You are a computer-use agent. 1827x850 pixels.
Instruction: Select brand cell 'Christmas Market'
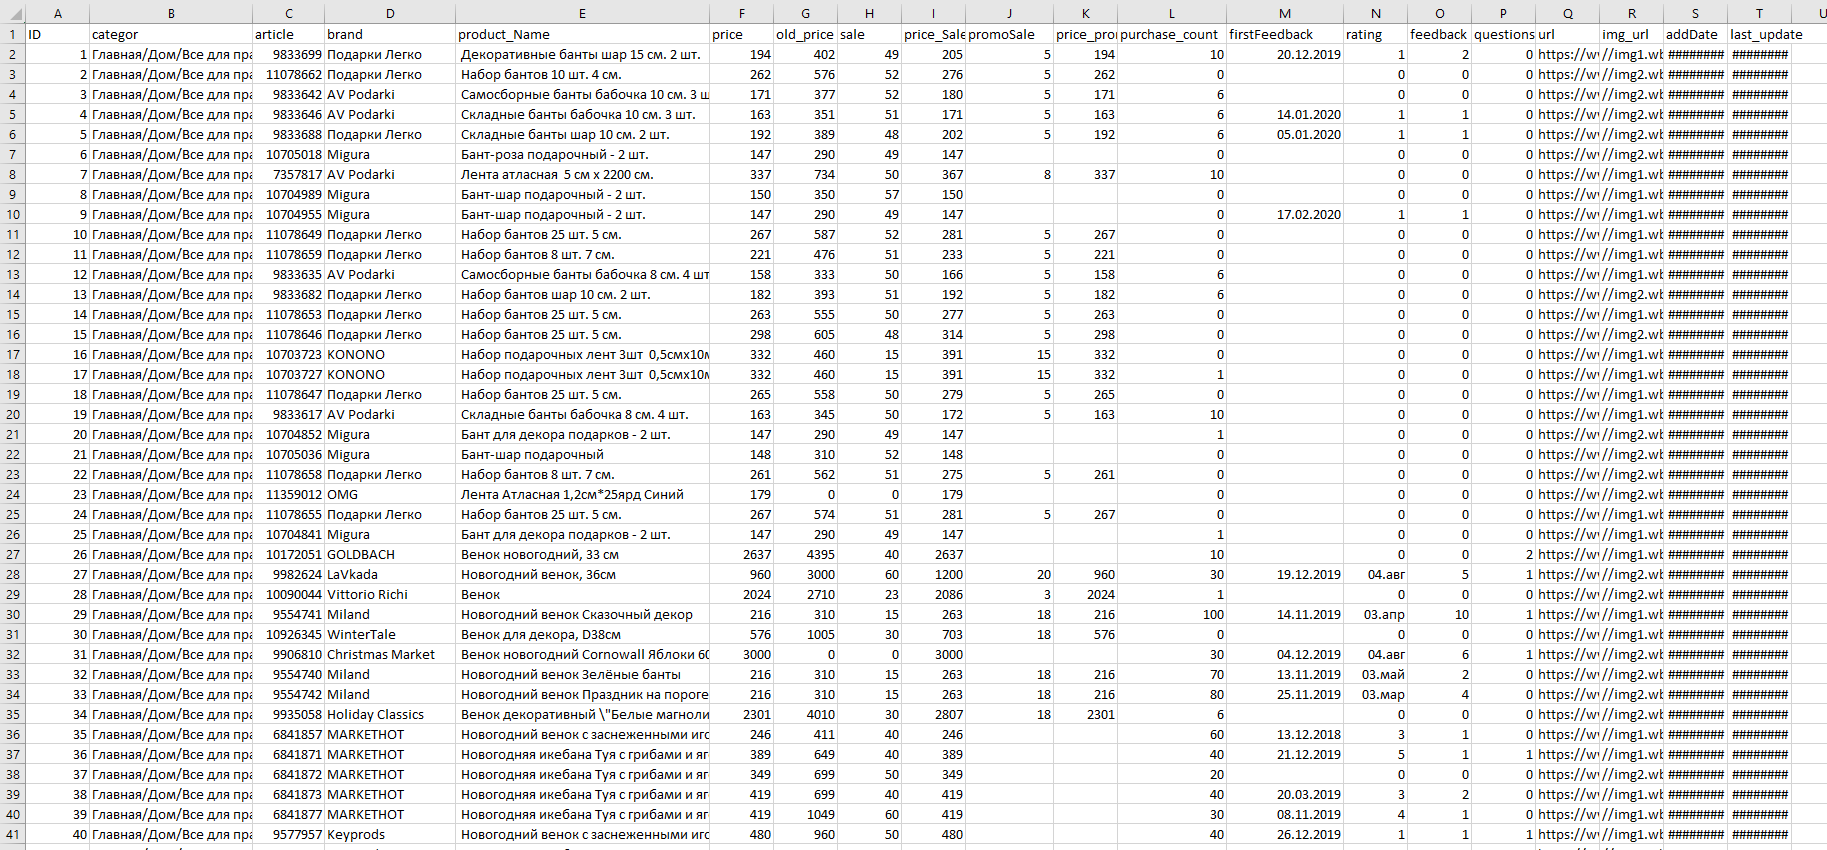tap(390, 654)
